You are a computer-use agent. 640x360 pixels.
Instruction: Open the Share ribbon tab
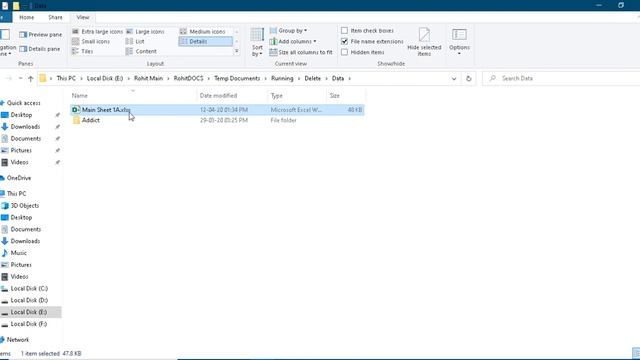[55, 17]
